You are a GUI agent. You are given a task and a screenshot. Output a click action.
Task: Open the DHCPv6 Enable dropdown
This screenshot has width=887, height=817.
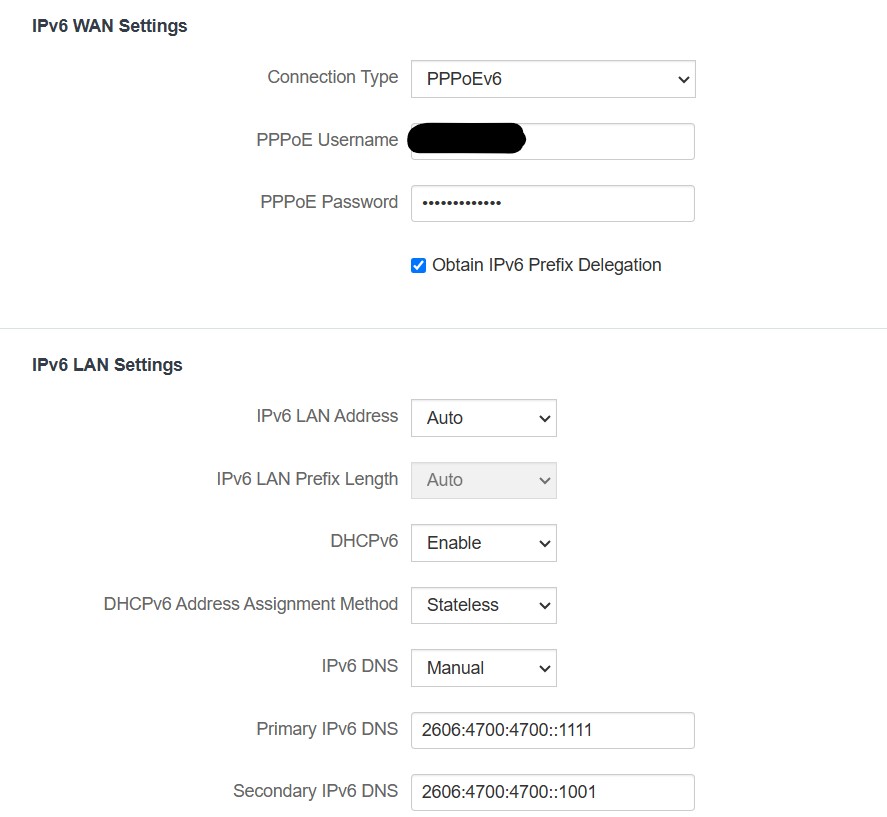pyautogui.click(x=484, y=543)
